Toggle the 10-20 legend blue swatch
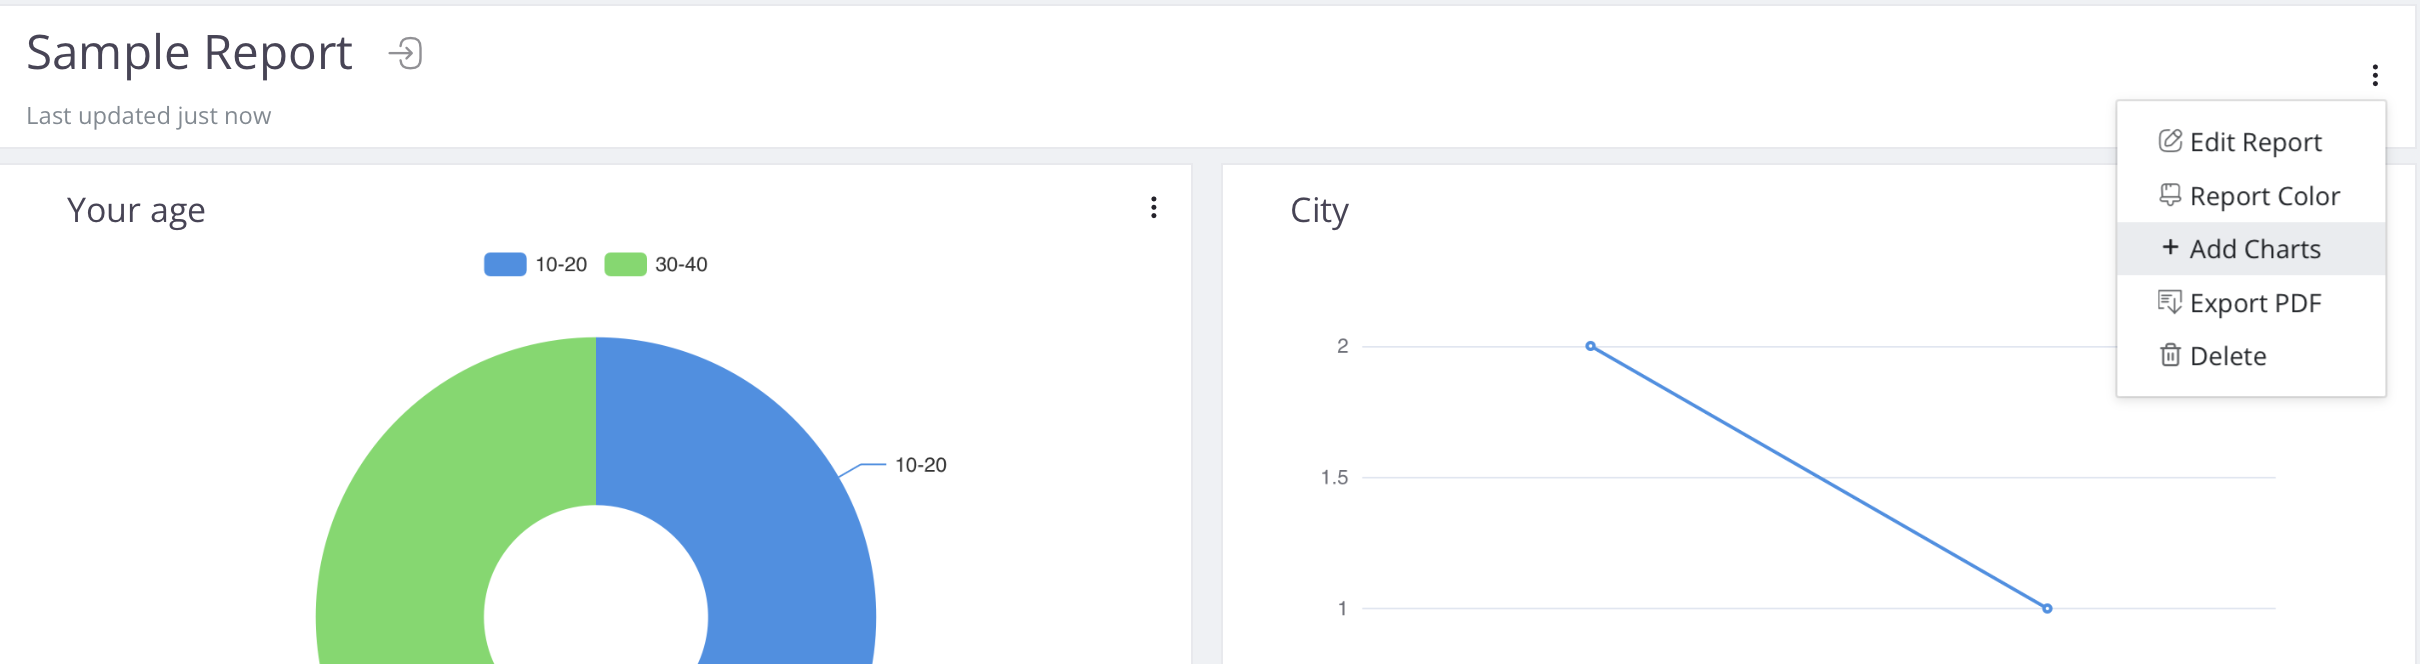 pyautogui.click(x=505, y=264)
